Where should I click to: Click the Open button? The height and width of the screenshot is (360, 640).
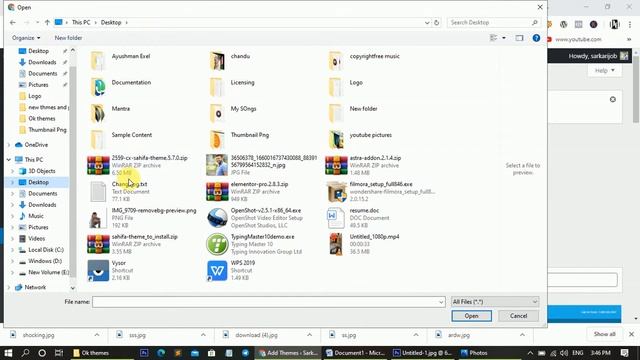[471, 316]
